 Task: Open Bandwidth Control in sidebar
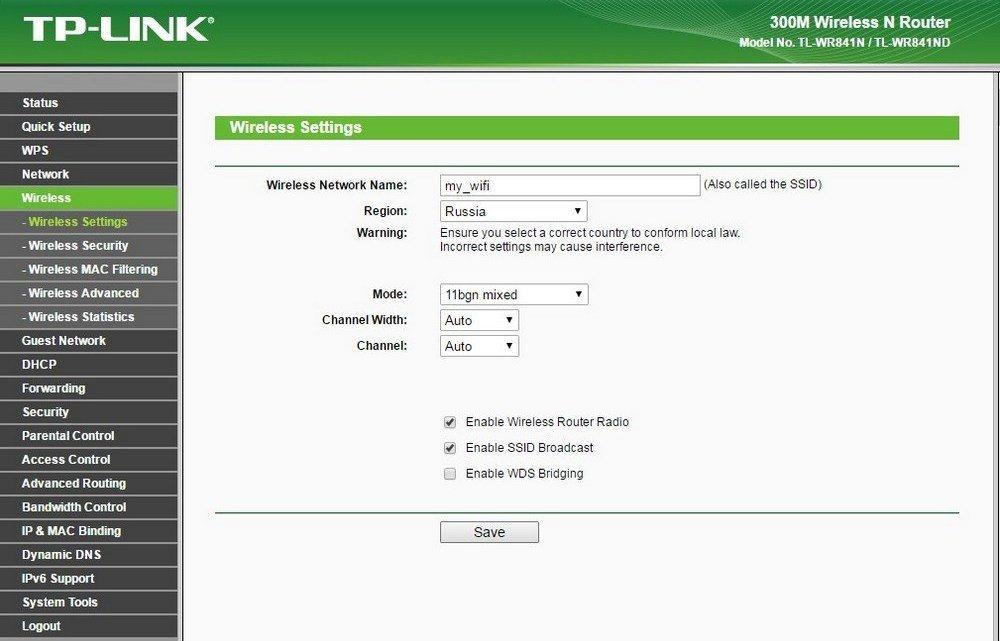point(89,507)
